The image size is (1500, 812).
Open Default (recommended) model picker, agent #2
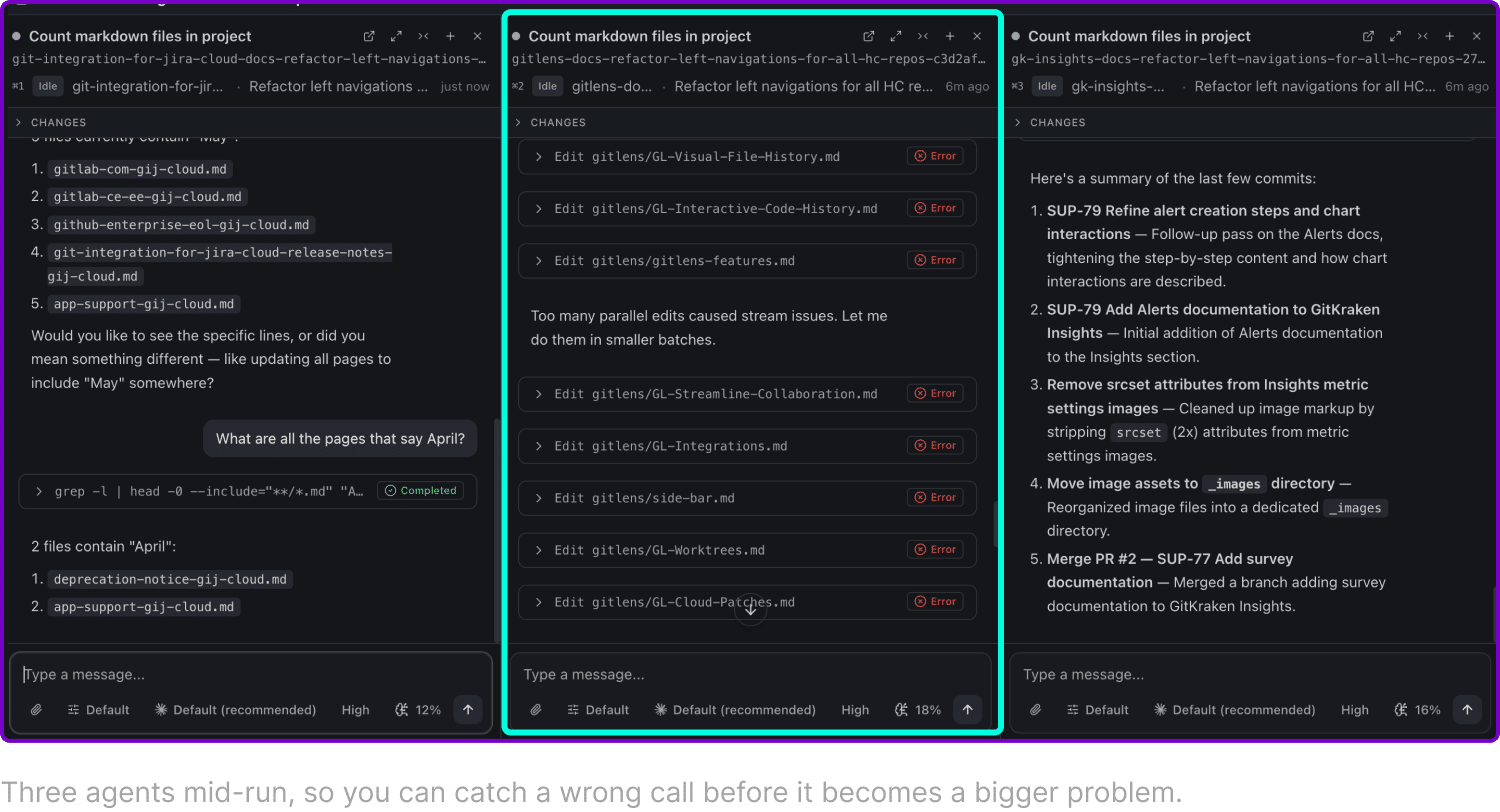click(x=735, y=710)
